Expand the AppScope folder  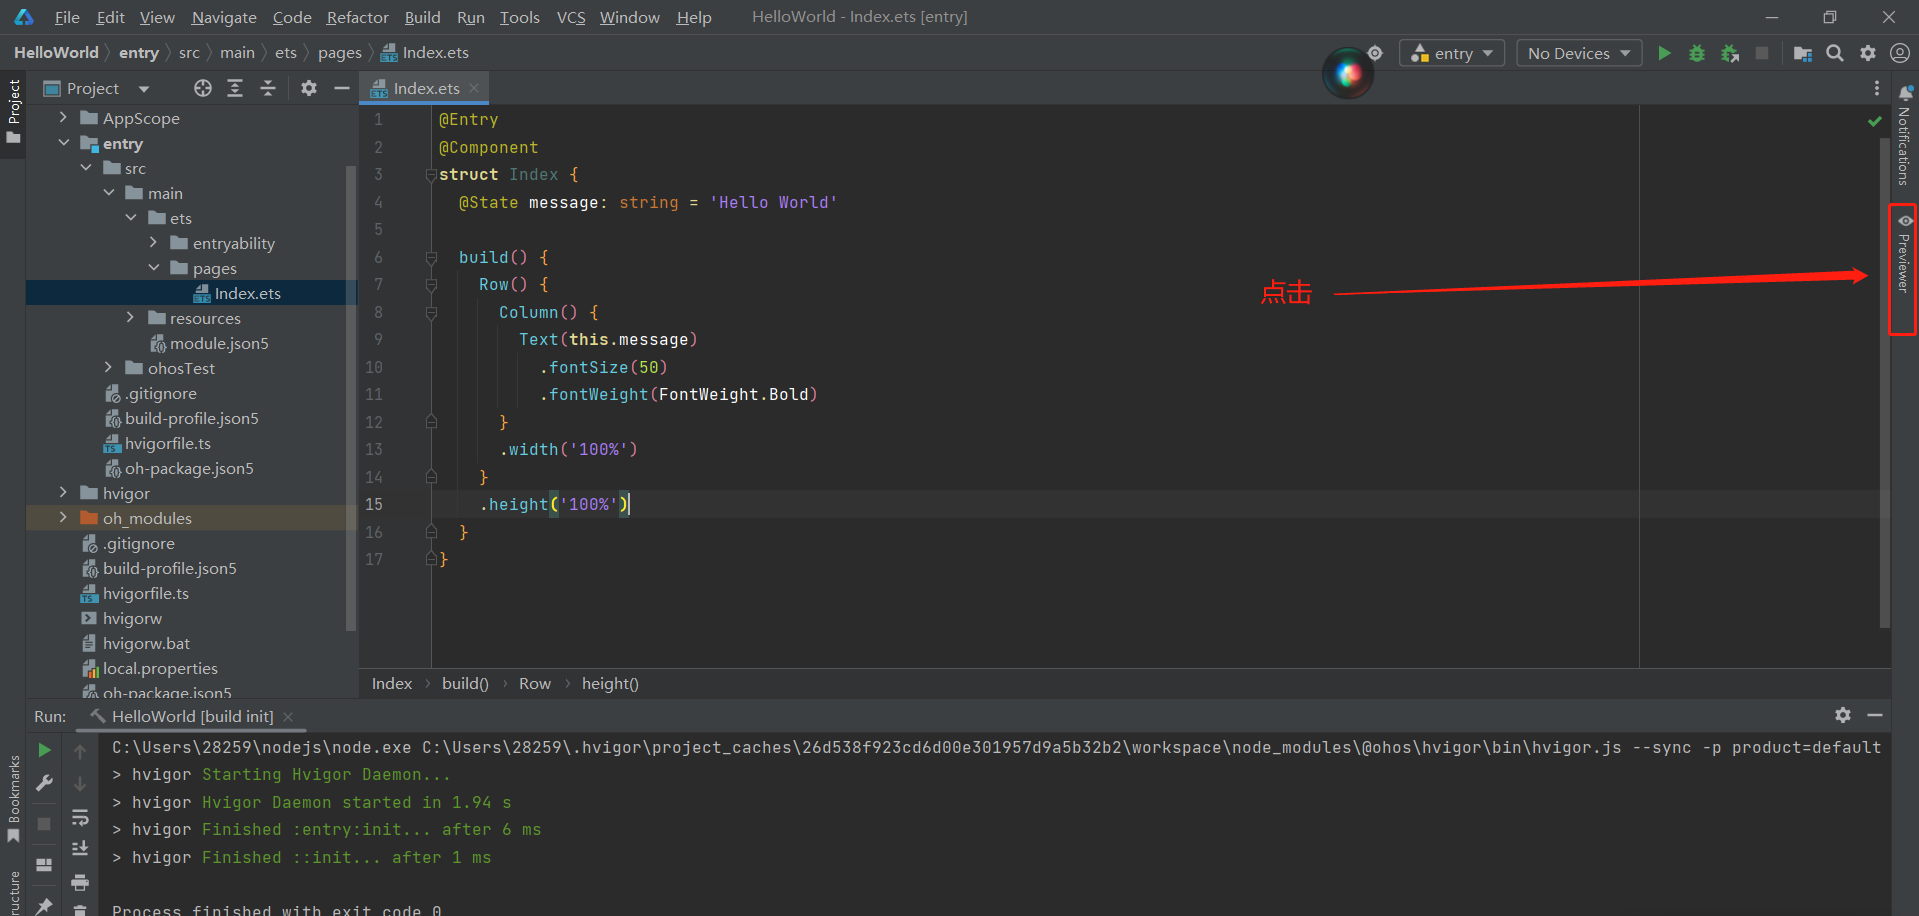63,118
